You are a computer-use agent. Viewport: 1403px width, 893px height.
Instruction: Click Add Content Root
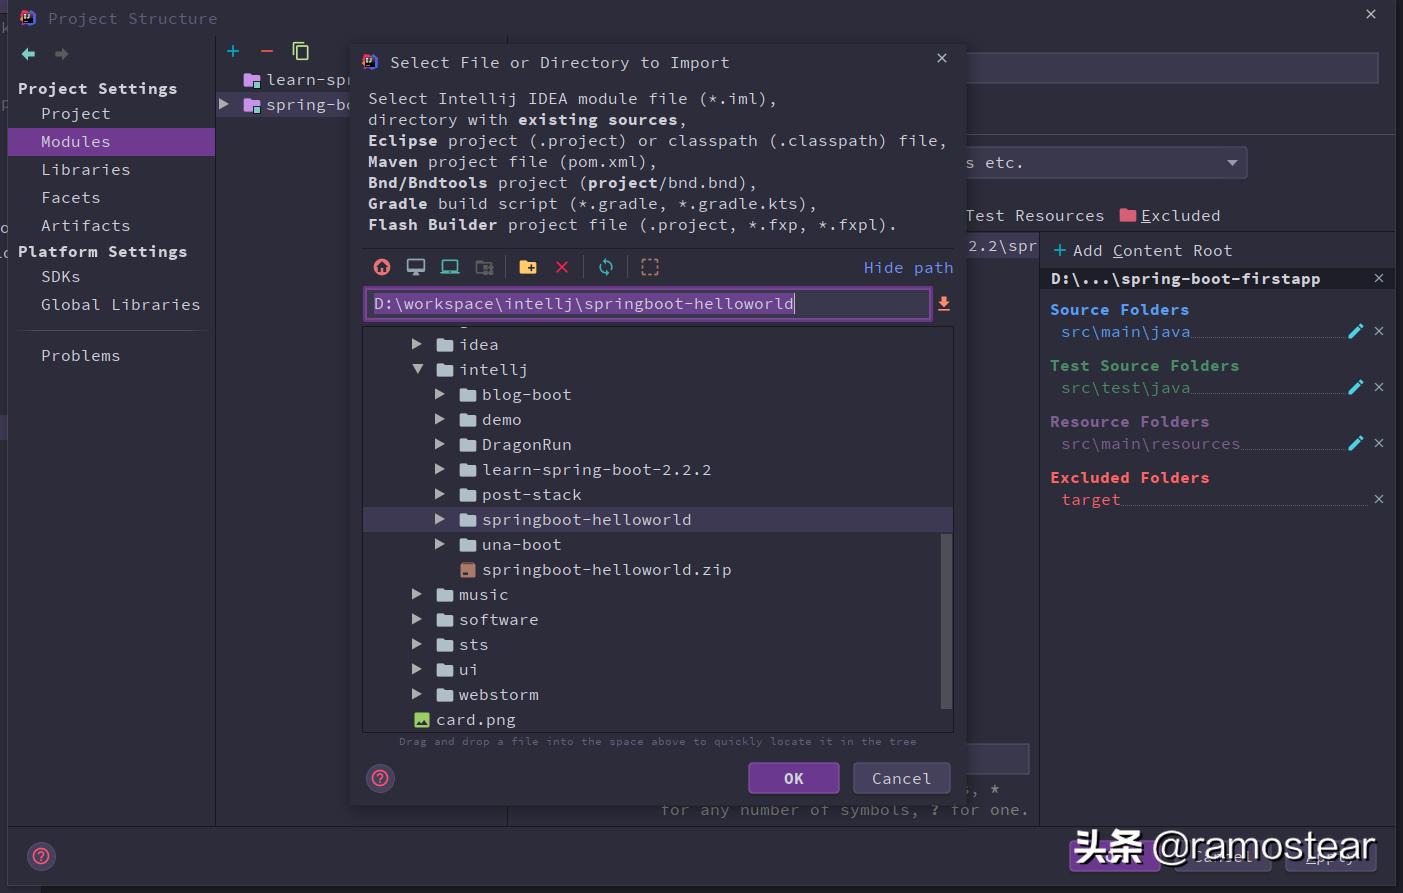click(1143, 251)
